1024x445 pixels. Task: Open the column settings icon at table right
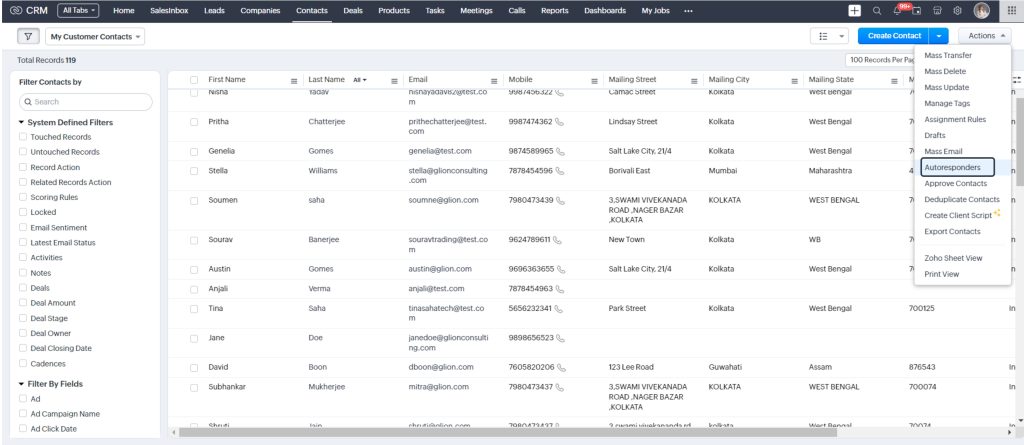click(1017, 80)
